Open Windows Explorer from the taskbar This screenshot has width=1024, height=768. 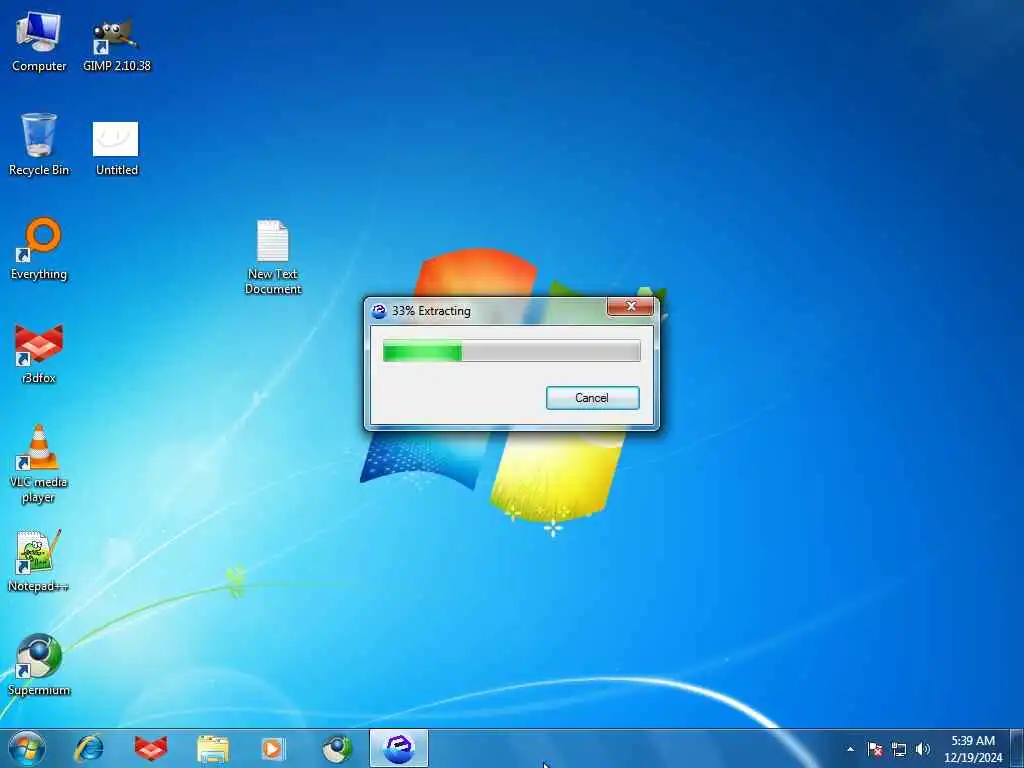213,748
